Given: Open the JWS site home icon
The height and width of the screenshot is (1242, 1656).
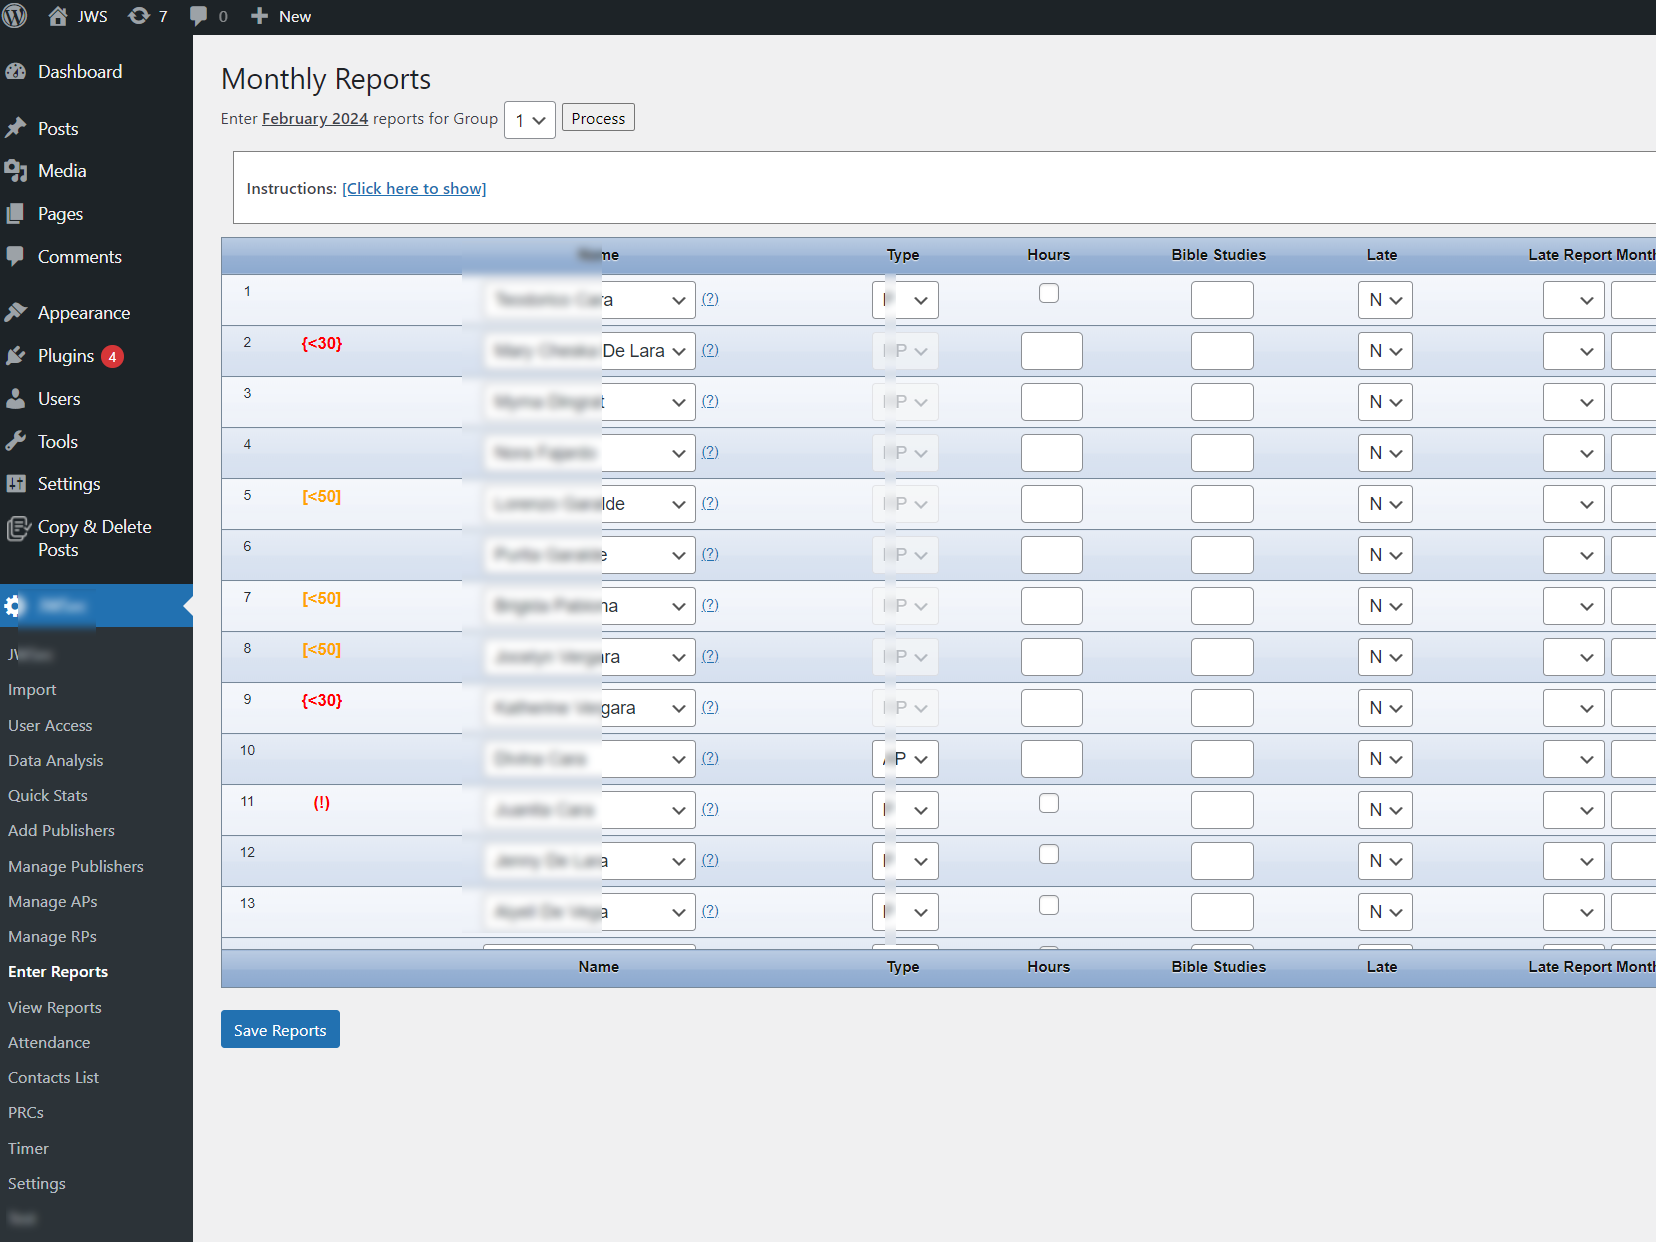Looking at the screenshot, I should 58,16.
